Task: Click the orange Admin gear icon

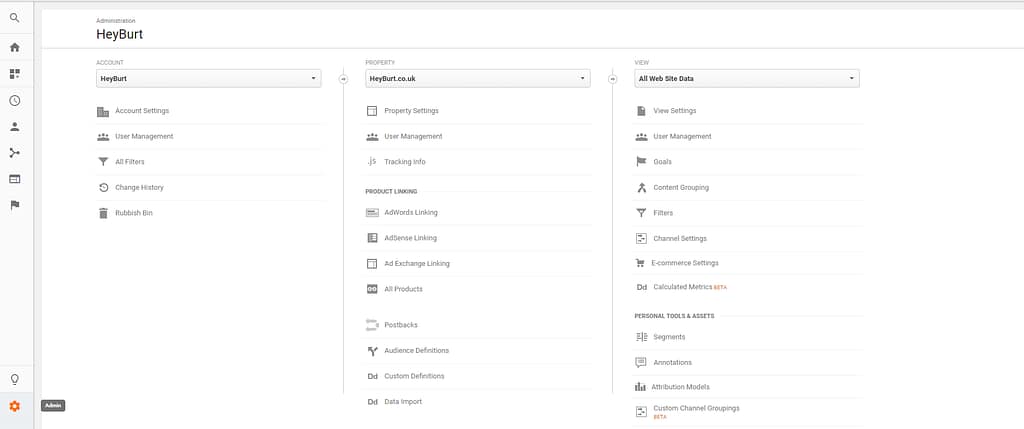Action: 14,406
